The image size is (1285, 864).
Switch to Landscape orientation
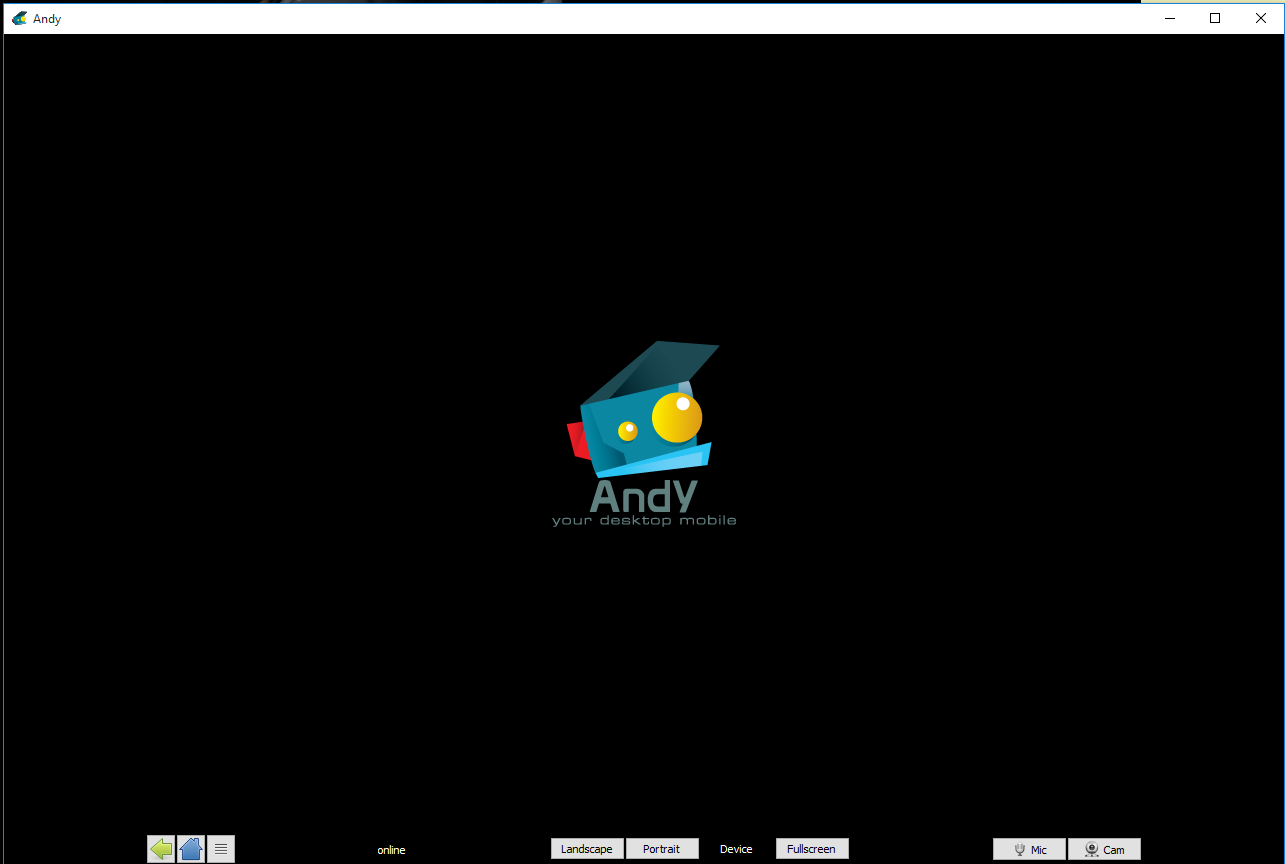[x=587, y=849]
